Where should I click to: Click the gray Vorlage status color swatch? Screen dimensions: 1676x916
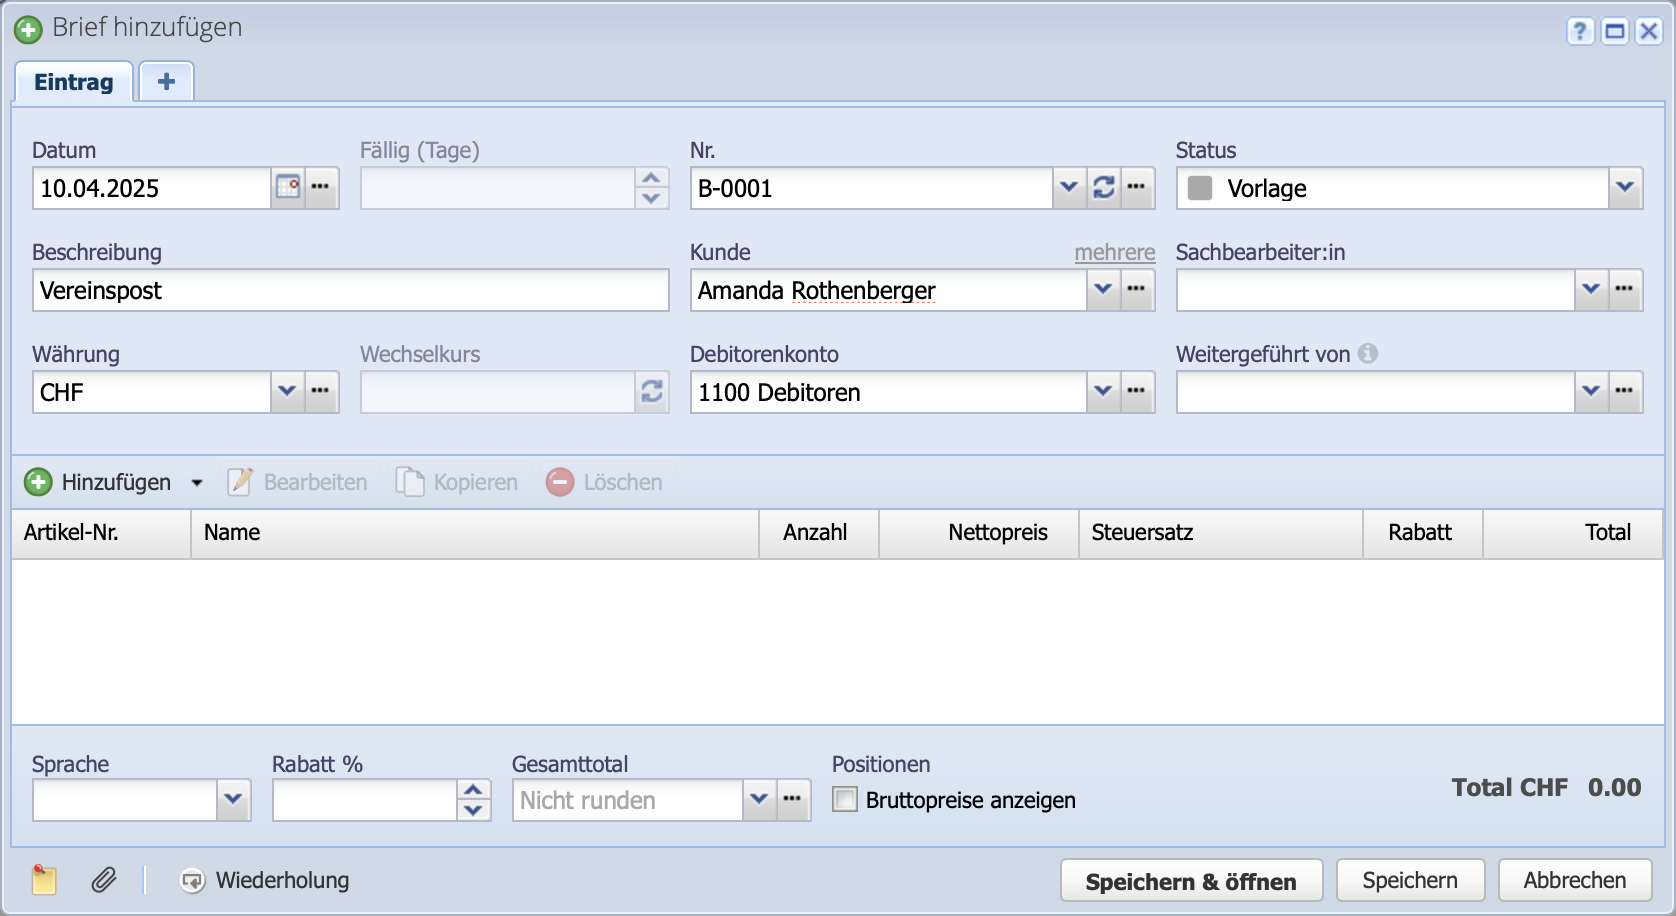1200,188
